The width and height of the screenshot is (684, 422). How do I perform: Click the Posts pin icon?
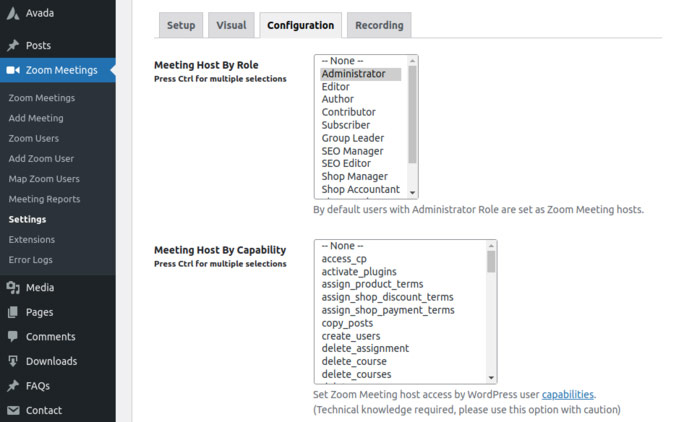13,45
